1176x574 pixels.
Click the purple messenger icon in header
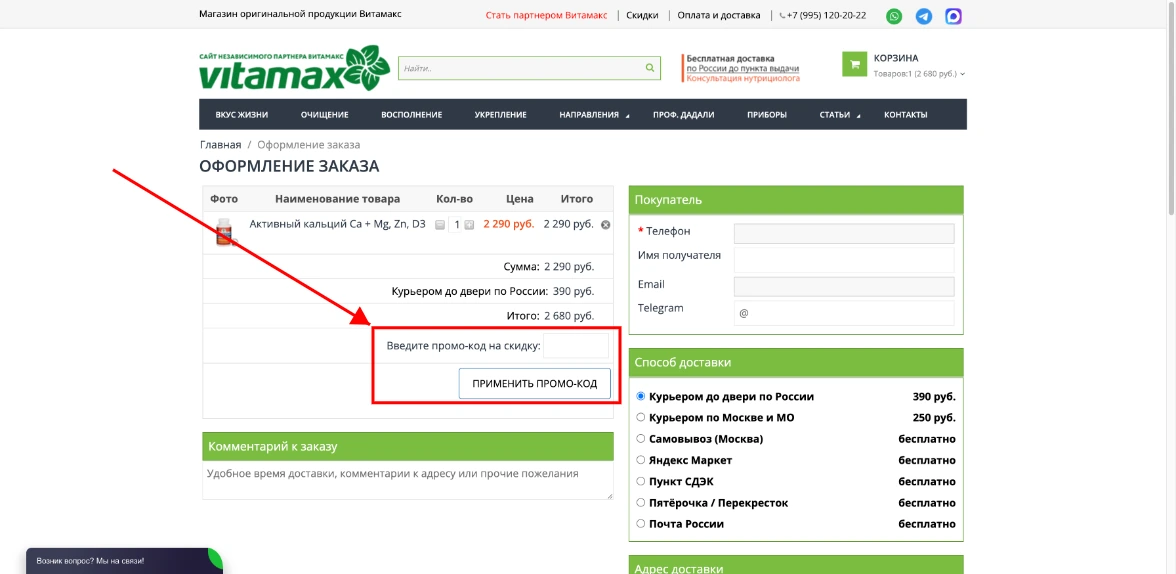[954, 16]
